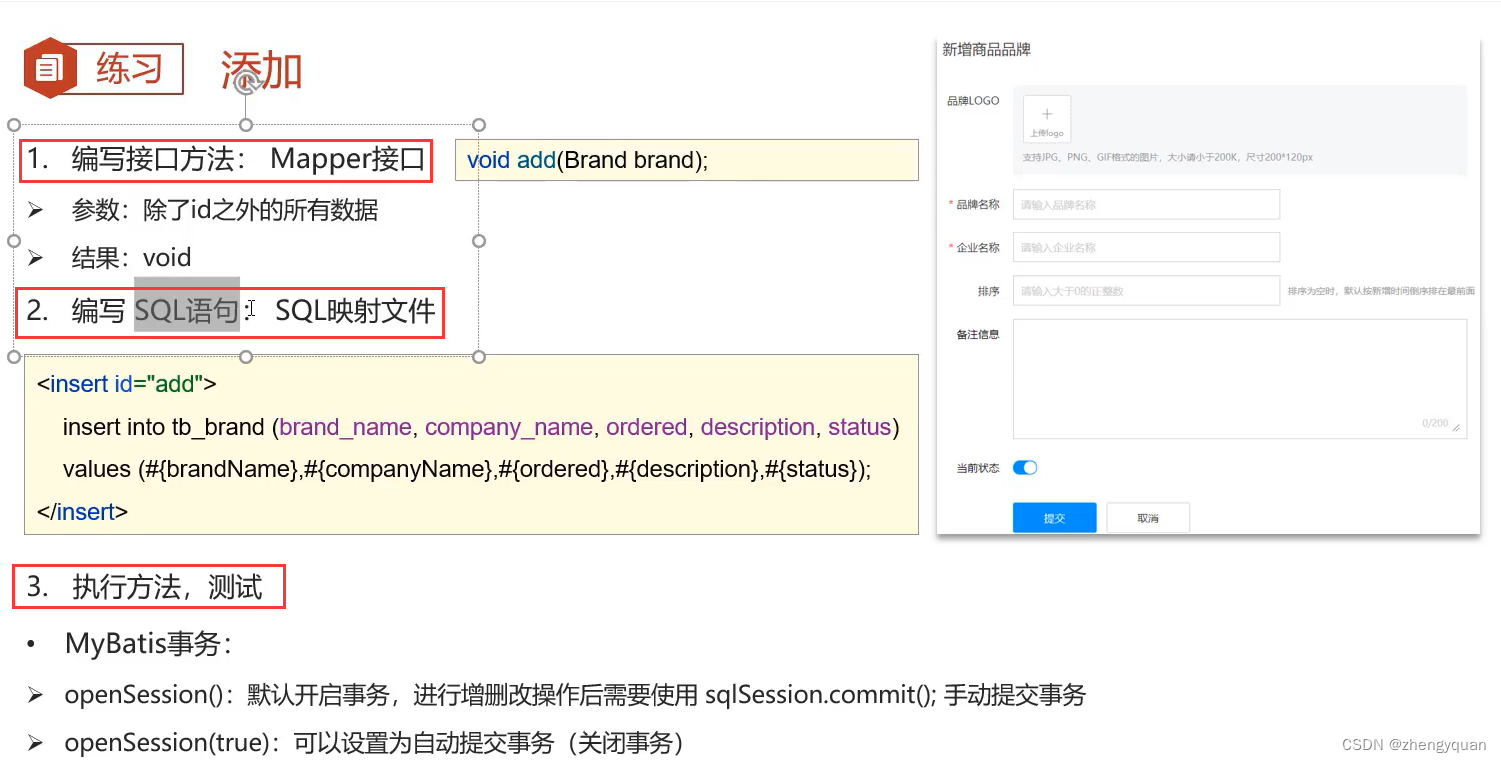Viewport: 1501px width, 763px height.
Task: Click the 'MyBatis事务：' bullet
Action: click(x=129, y=643)
